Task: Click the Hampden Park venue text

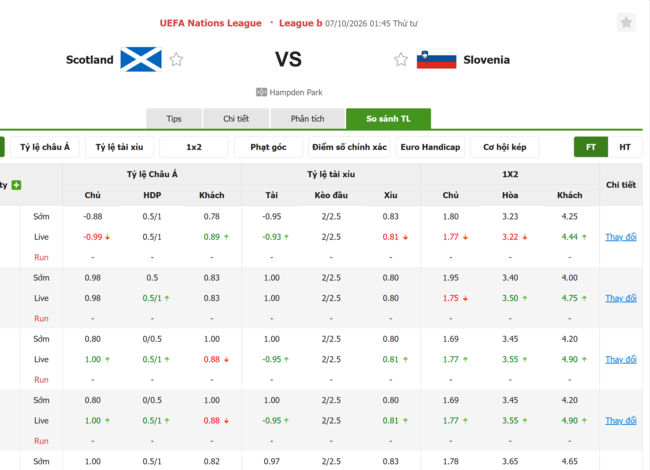Action: [296, 92]
